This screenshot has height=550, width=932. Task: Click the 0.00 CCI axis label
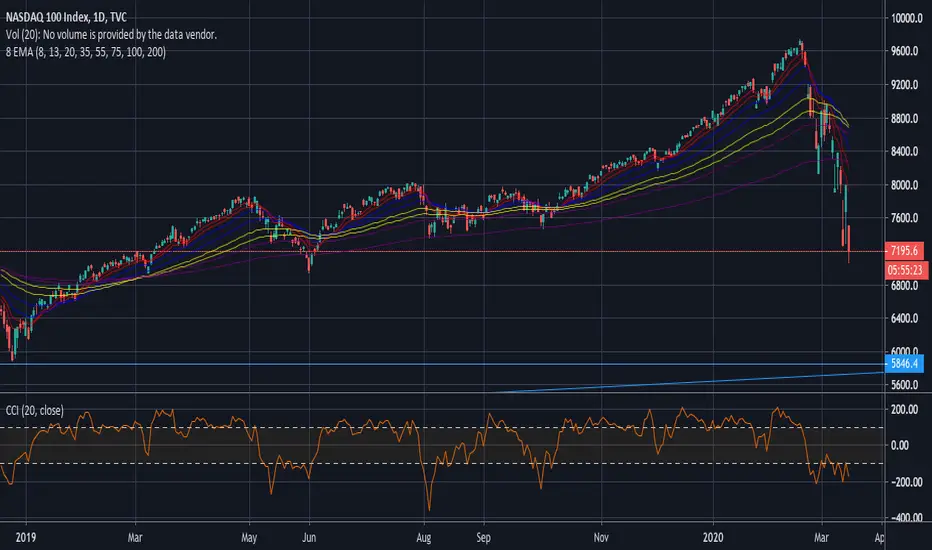[900, 445]
